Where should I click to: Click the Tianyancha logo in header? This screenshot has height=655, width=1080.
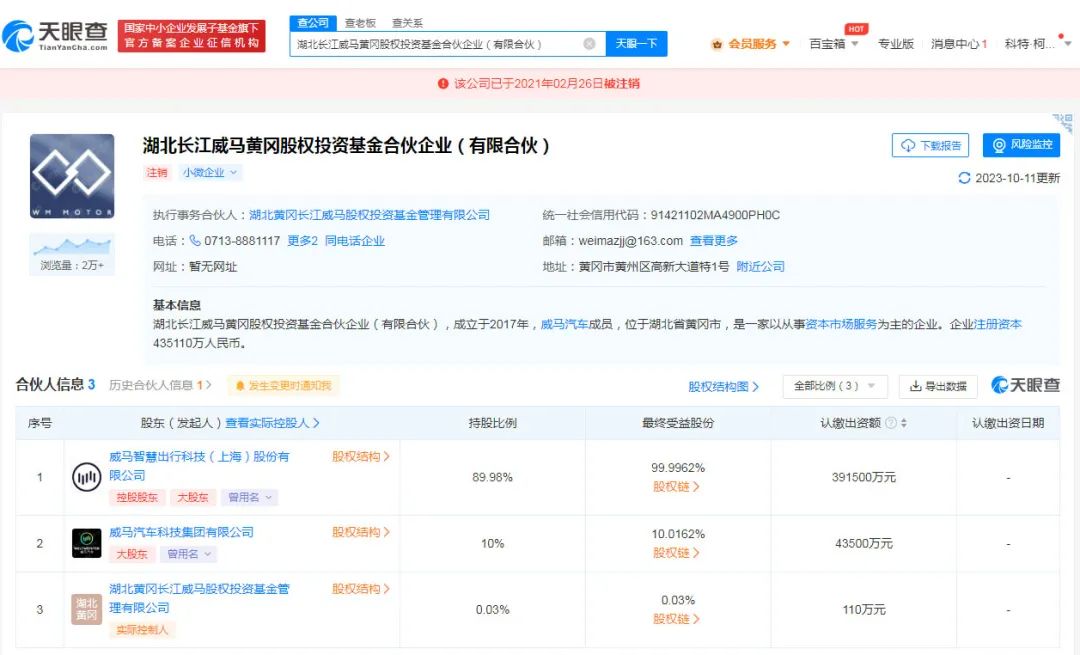55,35
